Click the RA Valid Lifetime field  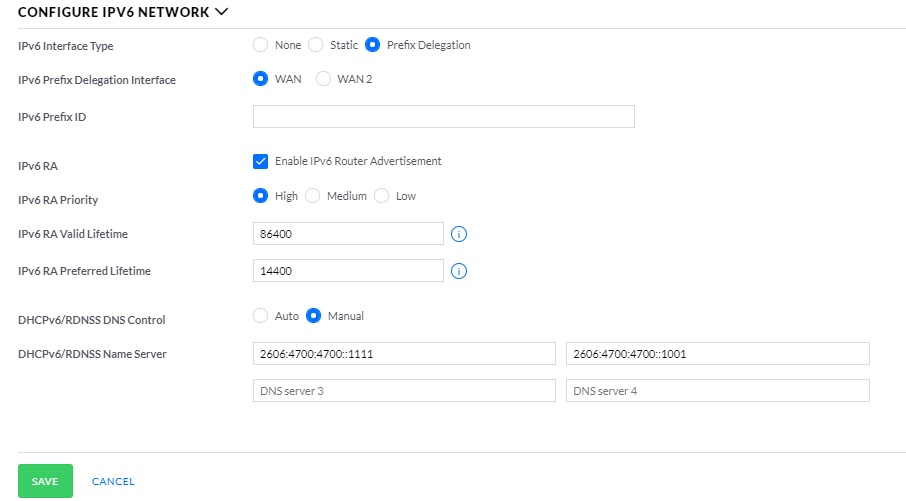pos(347,234)
